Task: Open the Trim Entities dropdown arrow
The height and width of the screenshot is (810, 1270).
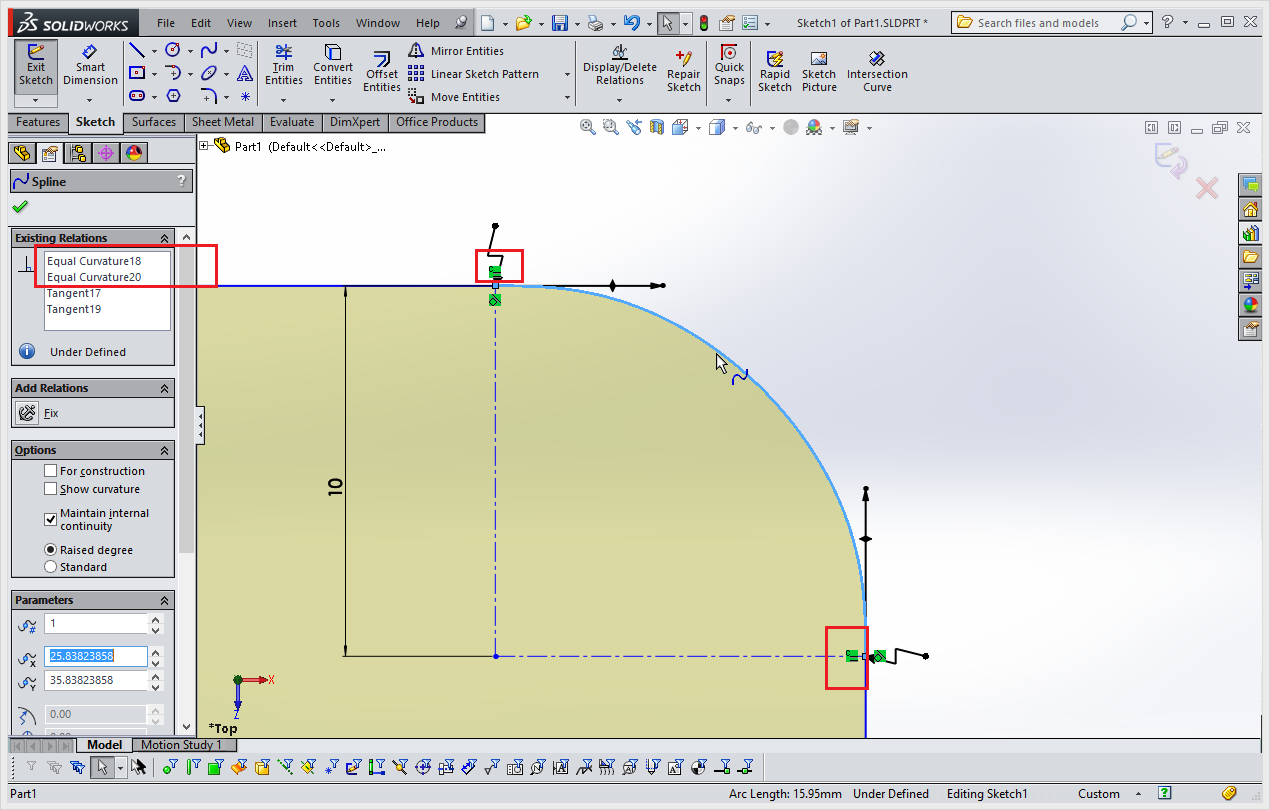Action: (284, 99)
